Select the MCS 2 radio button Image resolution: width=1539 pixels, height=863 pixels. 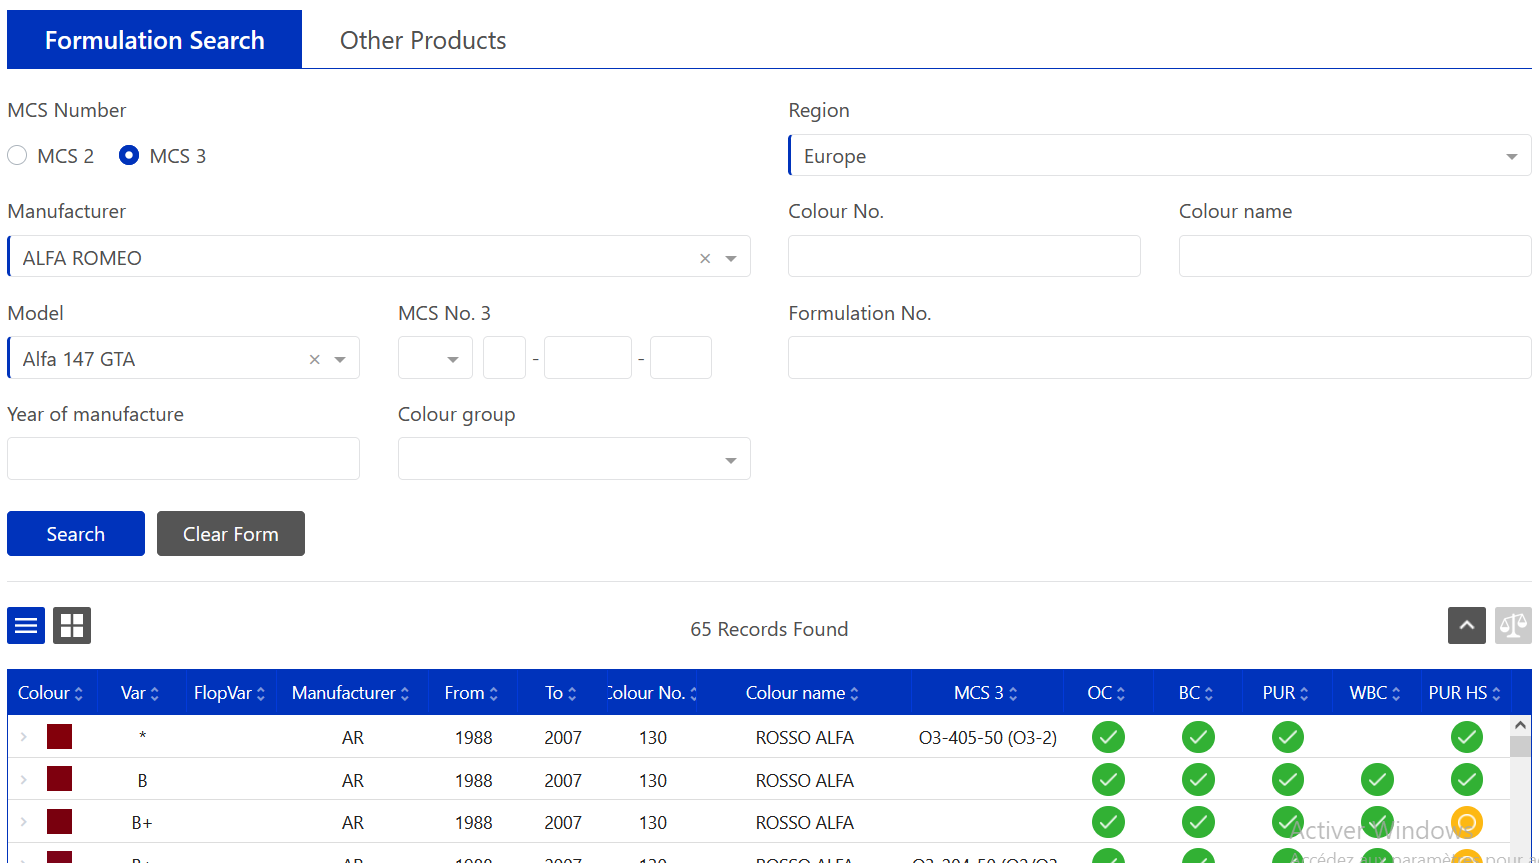17,156
